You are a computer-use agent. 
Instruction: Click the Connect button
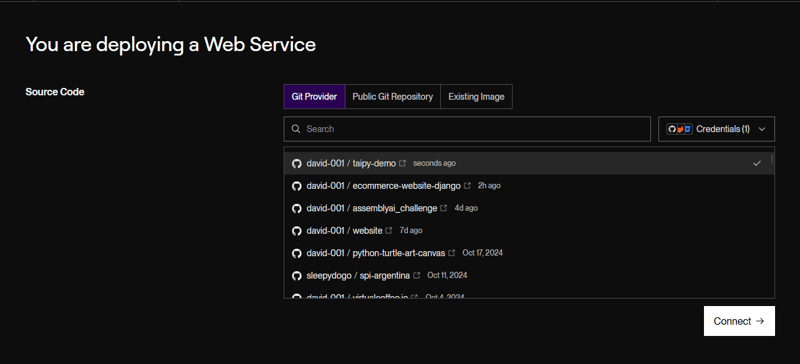(x=739, y=321)
